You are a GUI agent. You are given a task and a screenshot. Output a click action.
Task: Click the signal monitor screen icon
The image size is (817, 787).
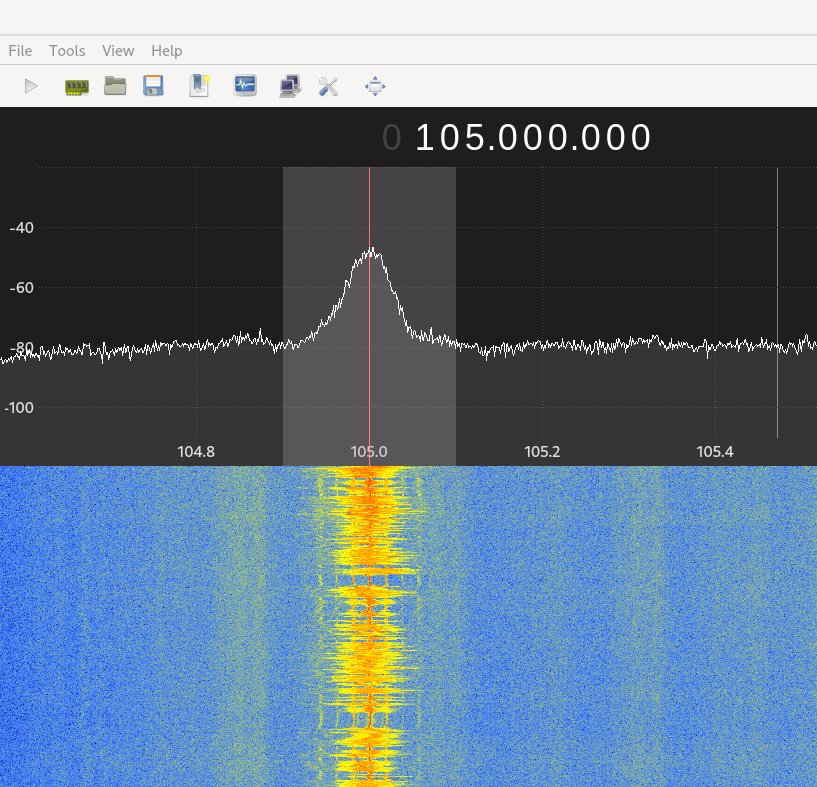245,86
